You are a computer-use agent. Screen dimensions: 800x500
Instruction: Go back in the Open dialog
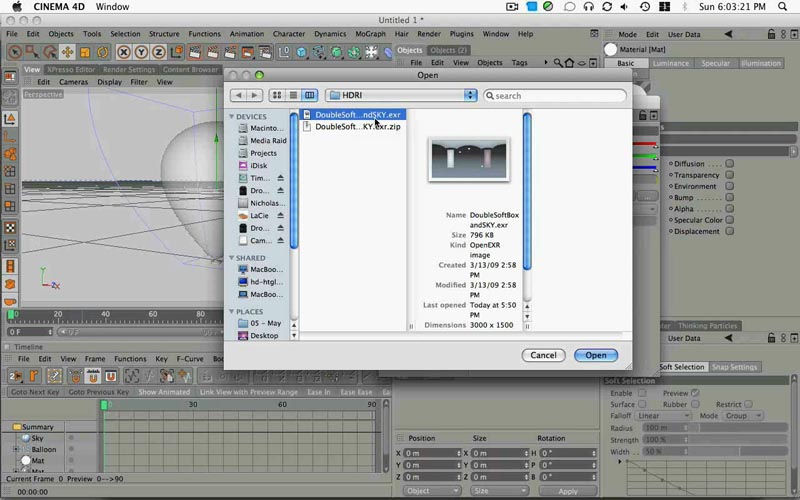pos(238,95)
